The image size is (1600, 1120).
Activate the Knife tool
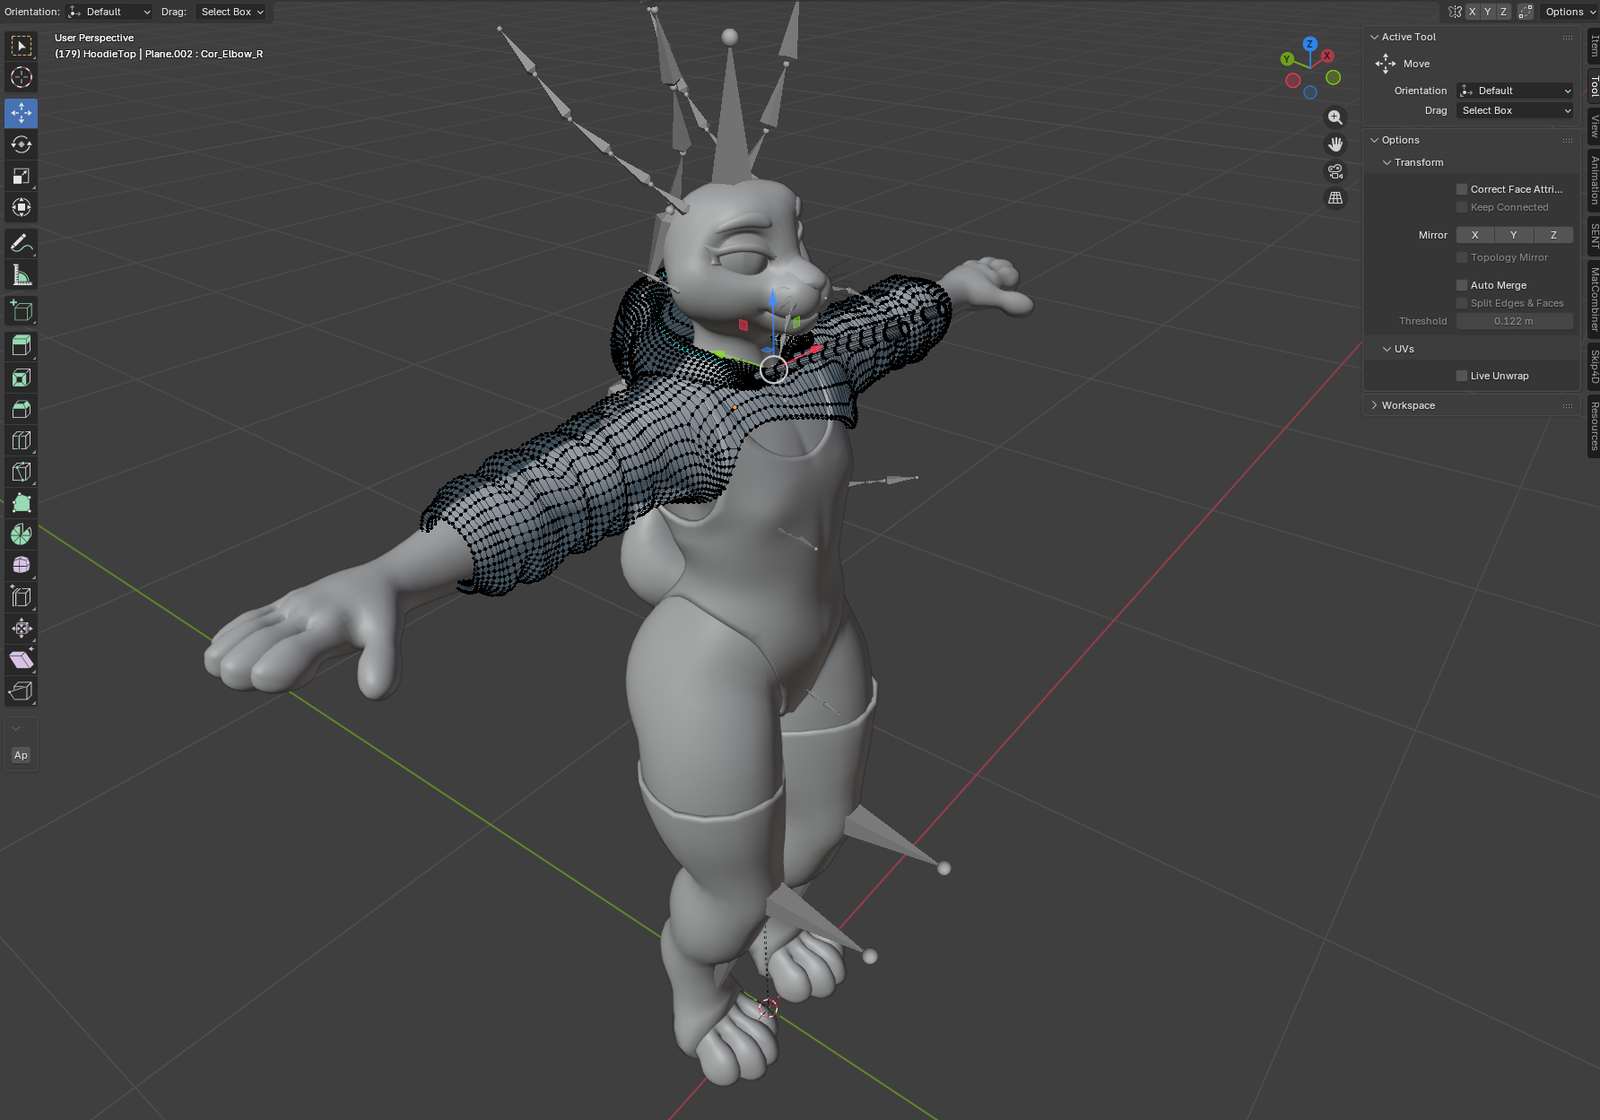click(21, 472)
